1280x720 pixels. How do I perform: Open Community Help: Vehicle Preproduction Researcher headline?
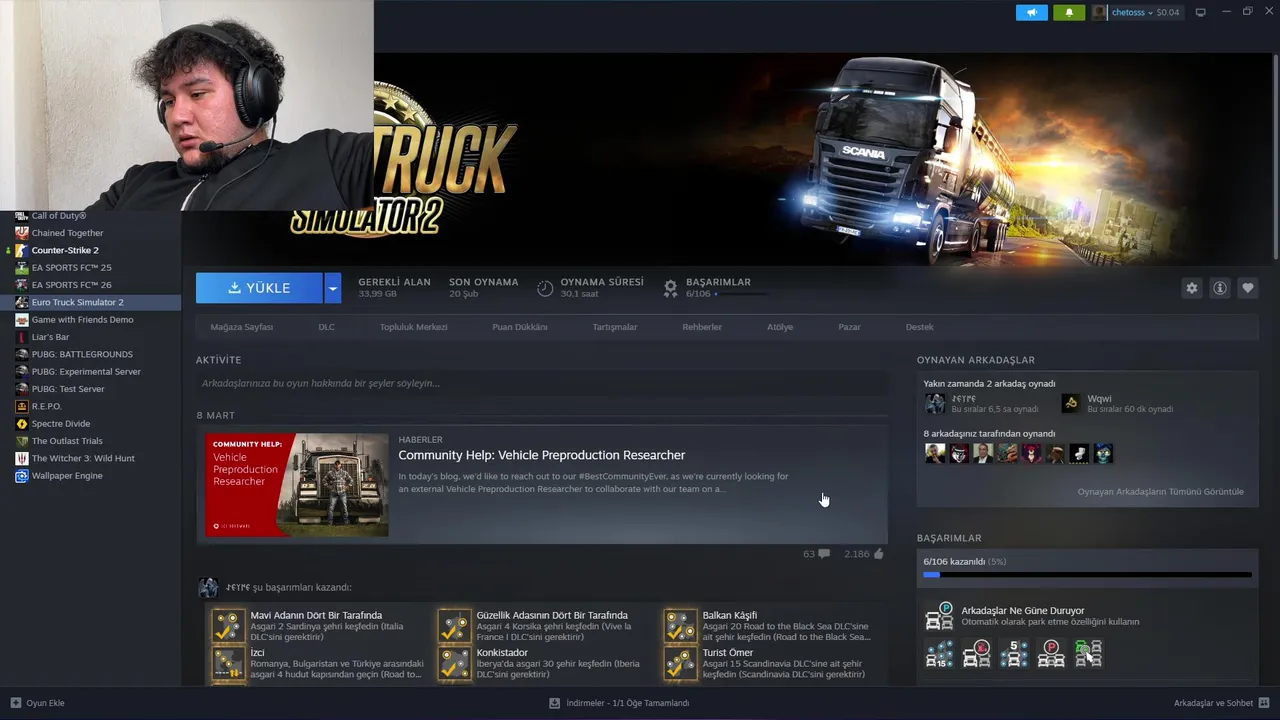click(x=542, y=455)
